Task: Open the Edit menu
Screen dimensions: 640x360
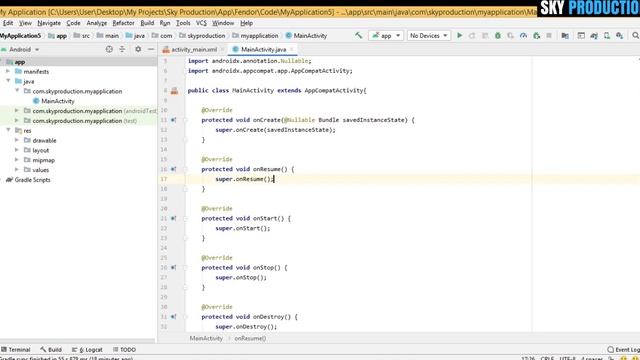Action: (8, 23)
